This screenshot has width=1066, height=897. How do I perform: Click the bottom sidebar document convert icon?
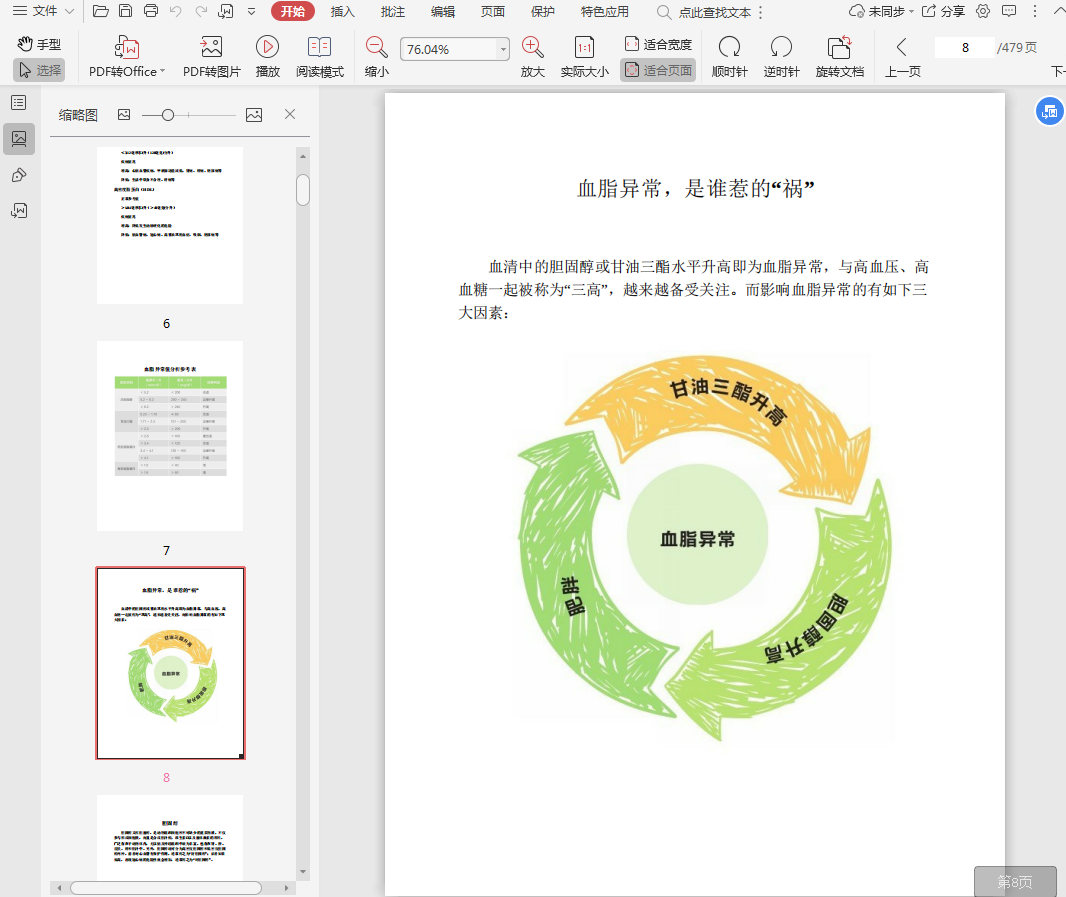[x=19, y=211]
